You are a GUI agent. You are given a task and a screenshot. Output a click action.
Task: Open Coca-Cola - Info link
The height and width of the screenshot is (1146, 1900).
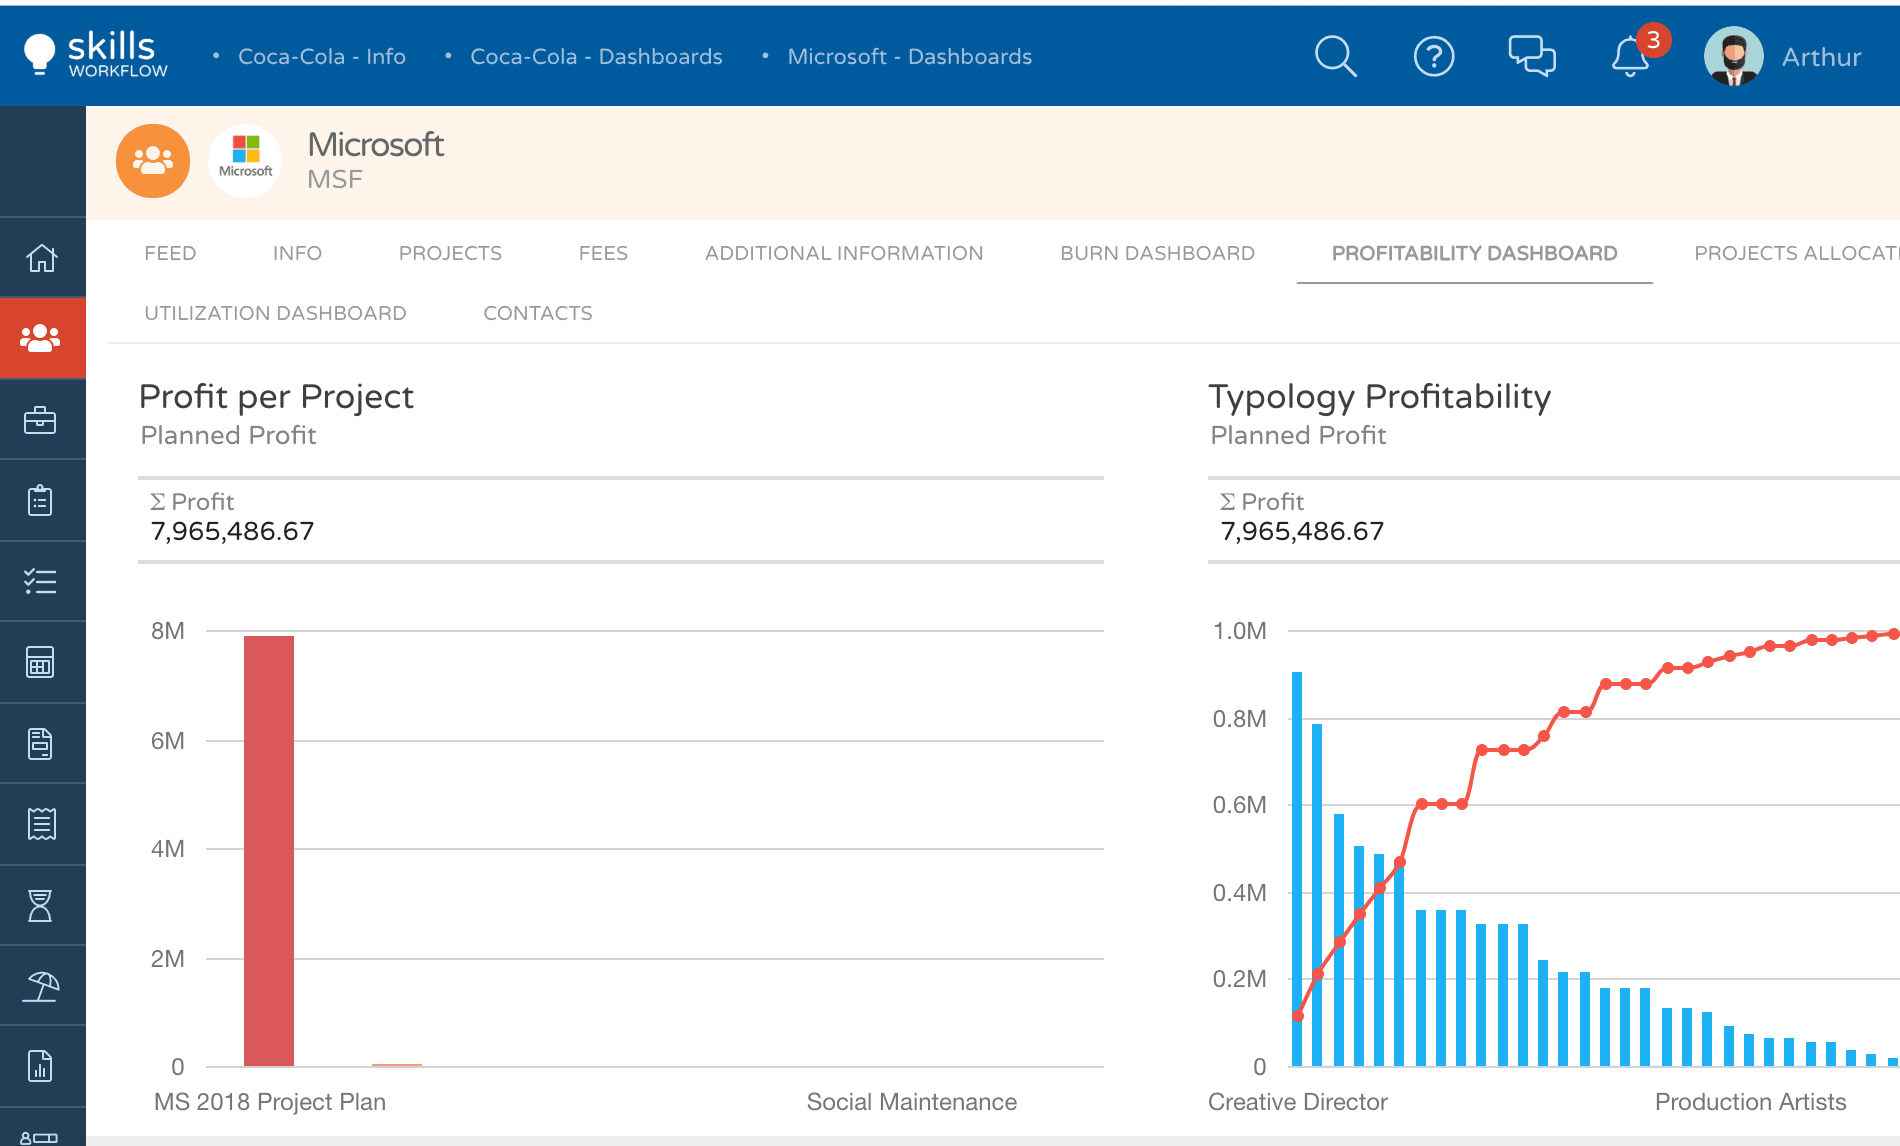pyautogui.click(x=321, y=57)
